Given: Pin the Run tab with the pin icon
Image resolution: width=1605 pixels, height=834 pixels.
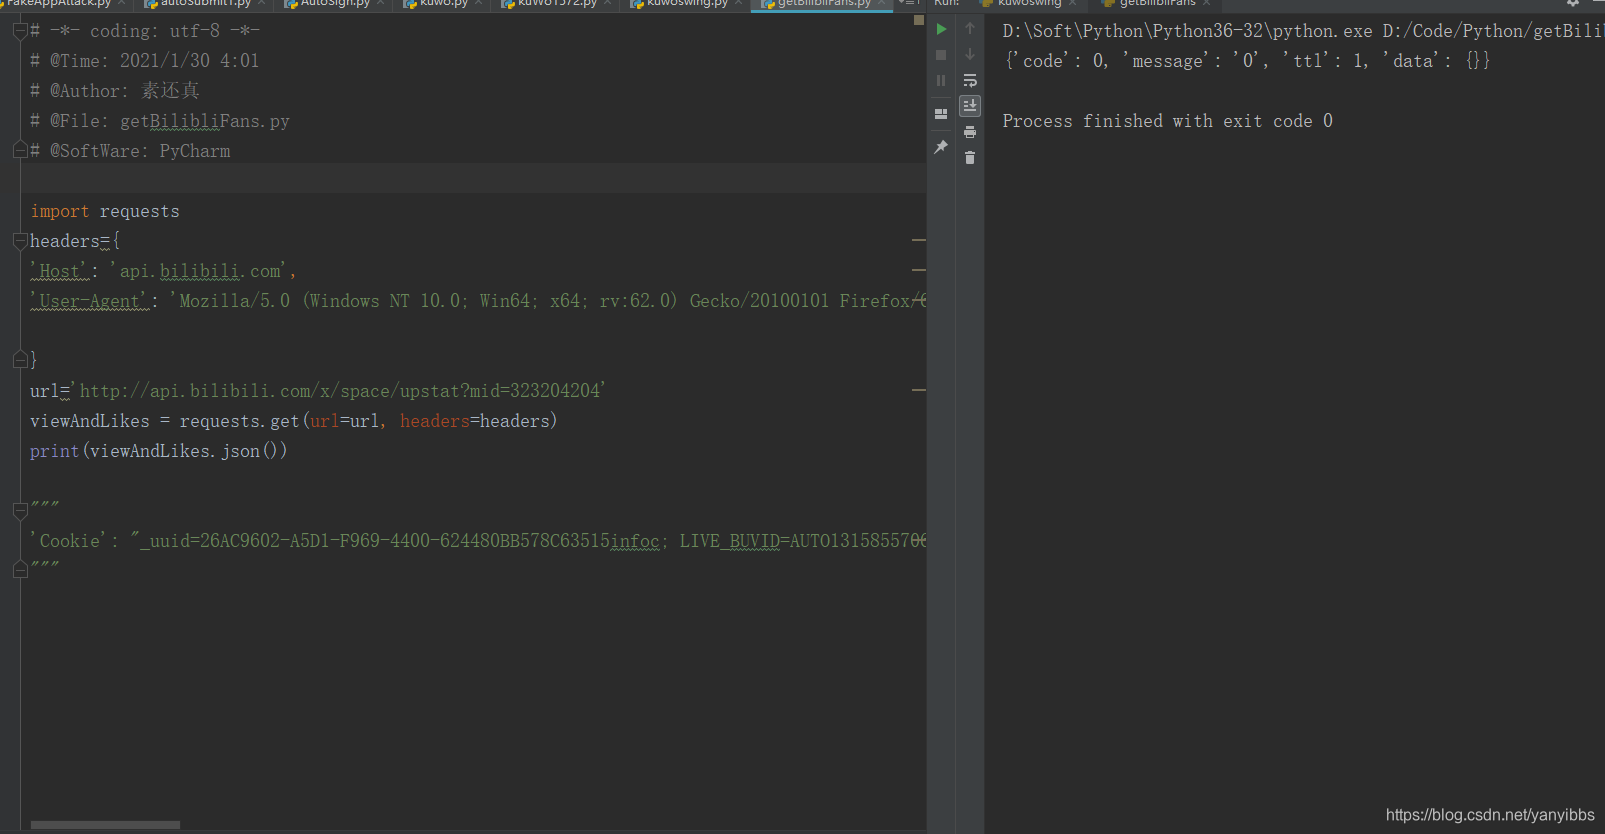Looking at the screenshot, I should pos(941,147).
